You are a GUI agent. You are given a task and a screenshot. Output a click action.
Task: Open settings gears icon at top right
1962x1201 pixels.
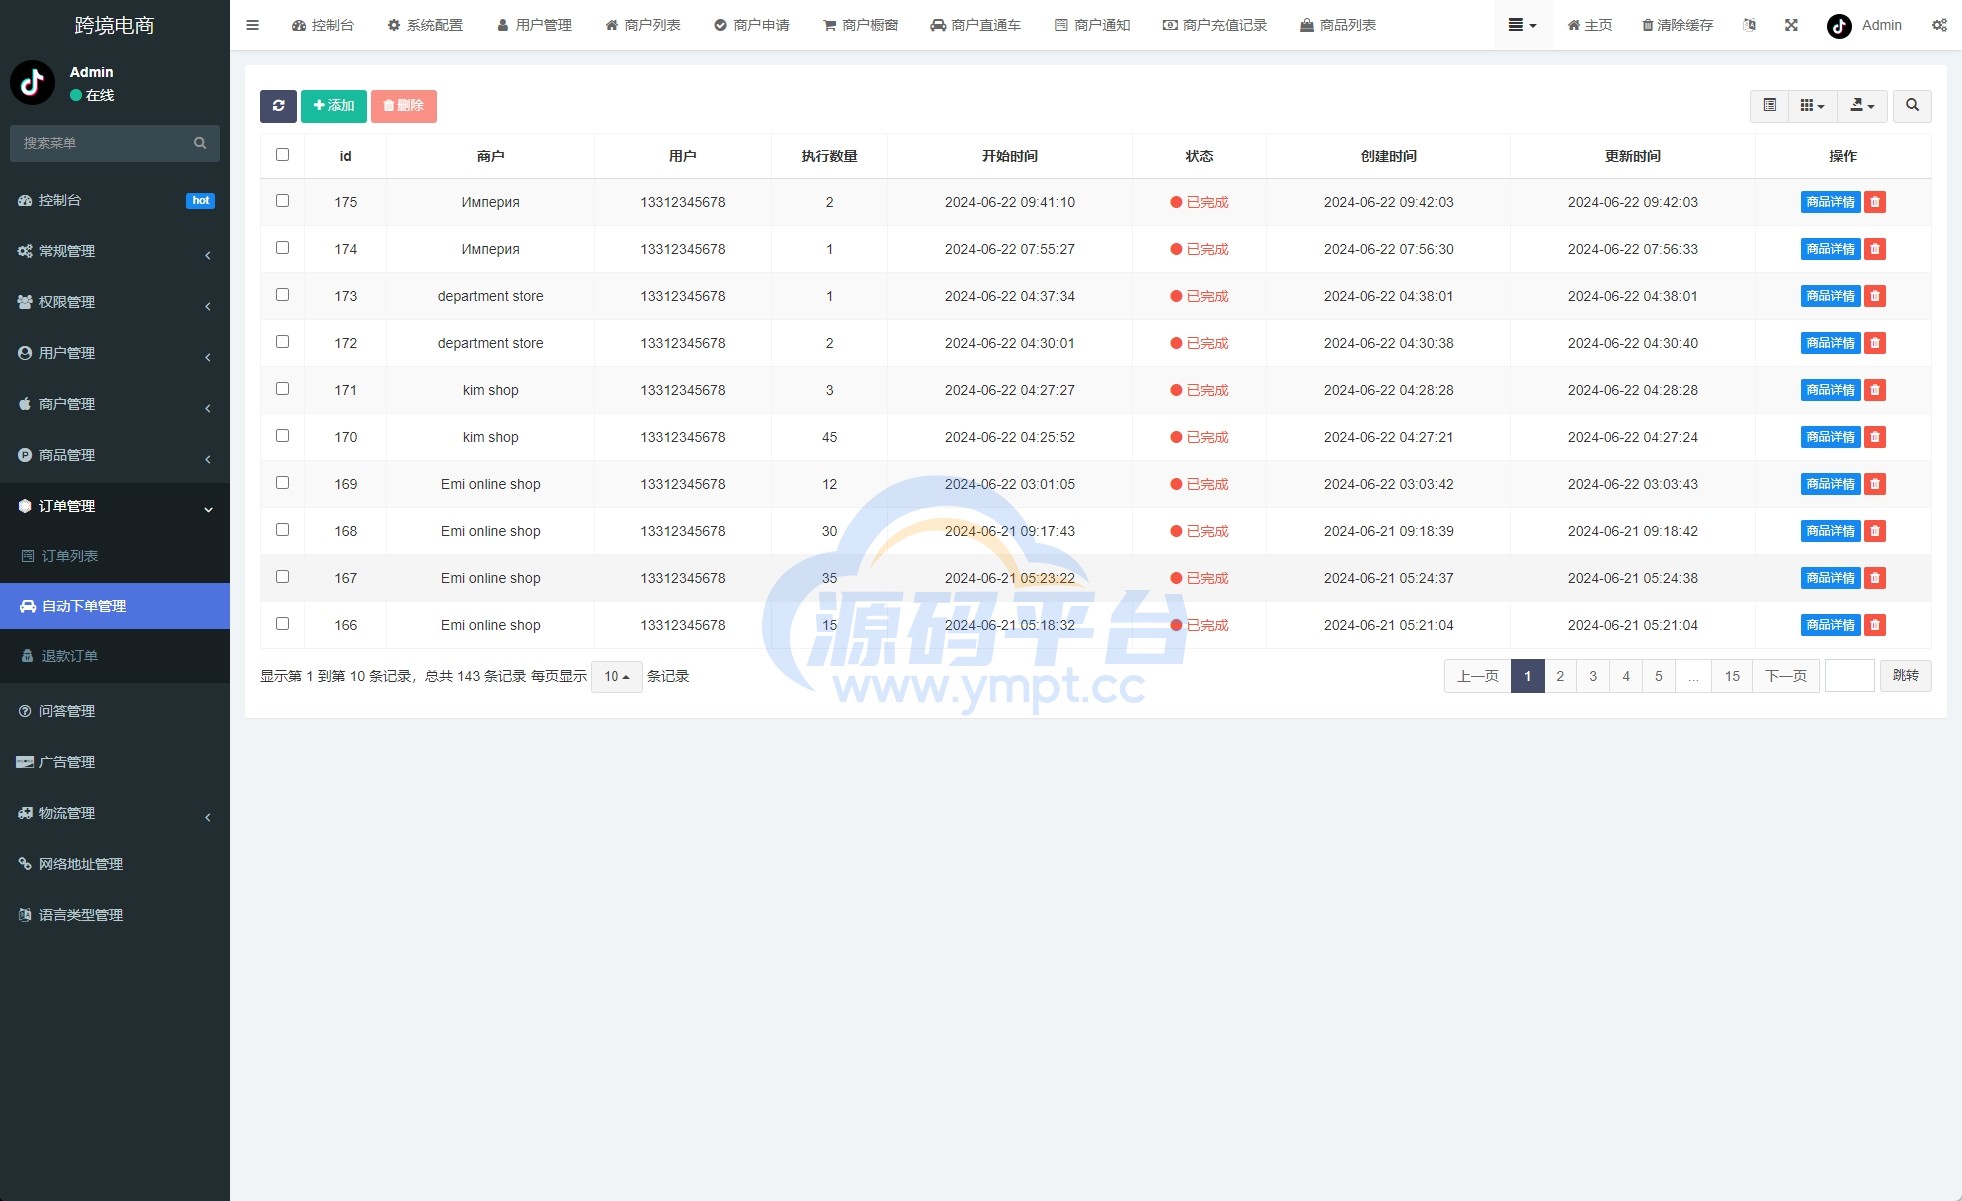coord(1939,25)
